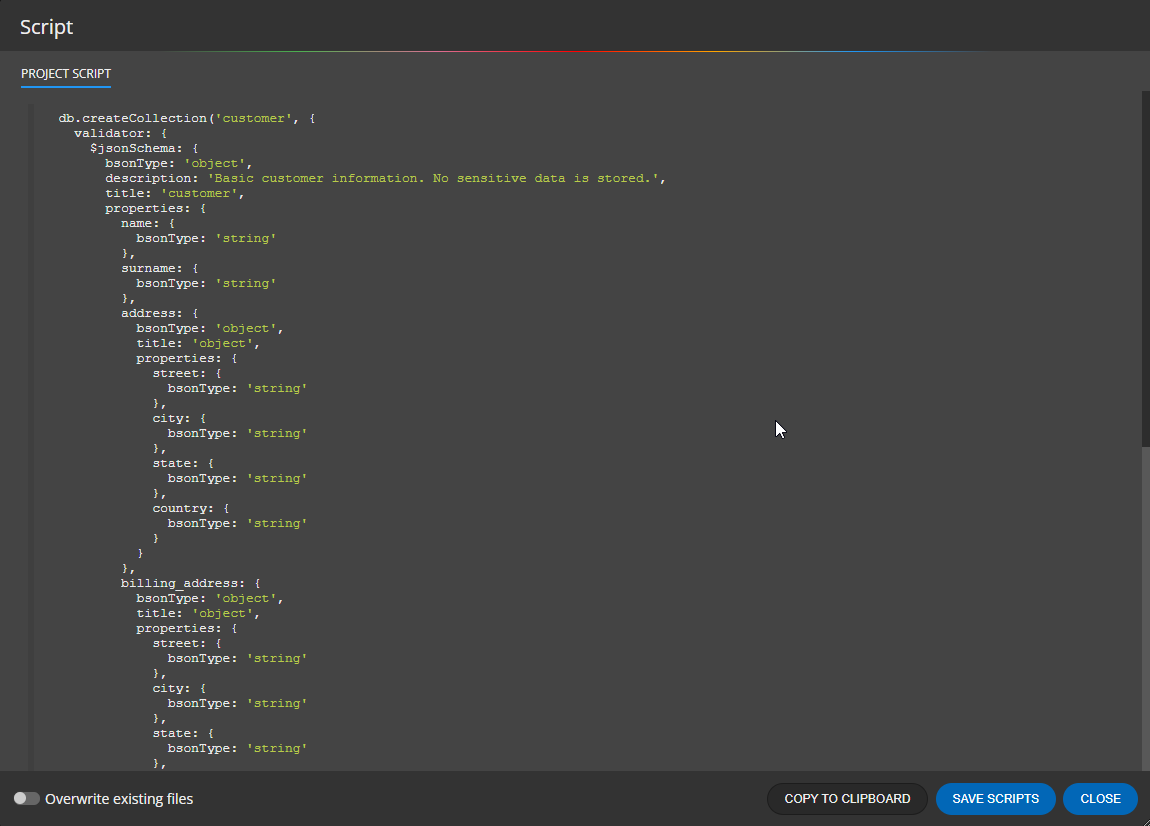Click the 'customer' string in createCollection call
1150x826 pixels.
click(x=256, y=118)
